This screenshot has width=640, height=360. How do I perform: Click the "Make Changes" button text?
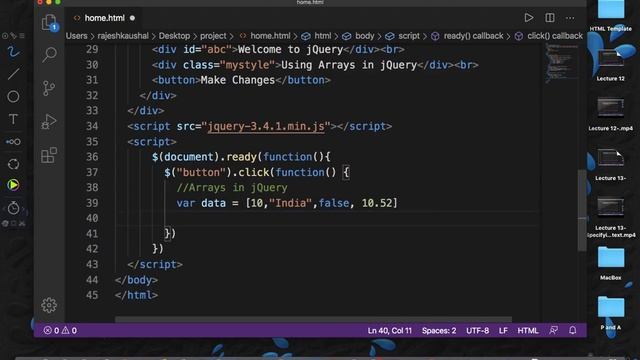[238, 80]
